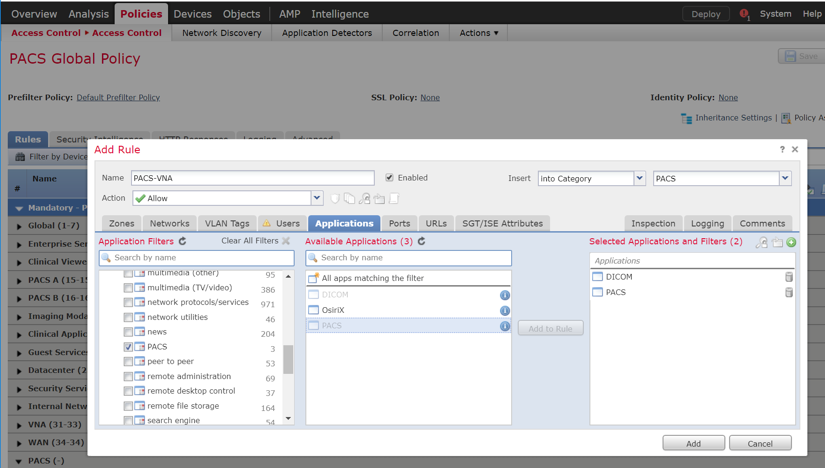Screen dimensions: 825x468
Task: Click the deployment alert notification icon
Action: click(744, 14)
